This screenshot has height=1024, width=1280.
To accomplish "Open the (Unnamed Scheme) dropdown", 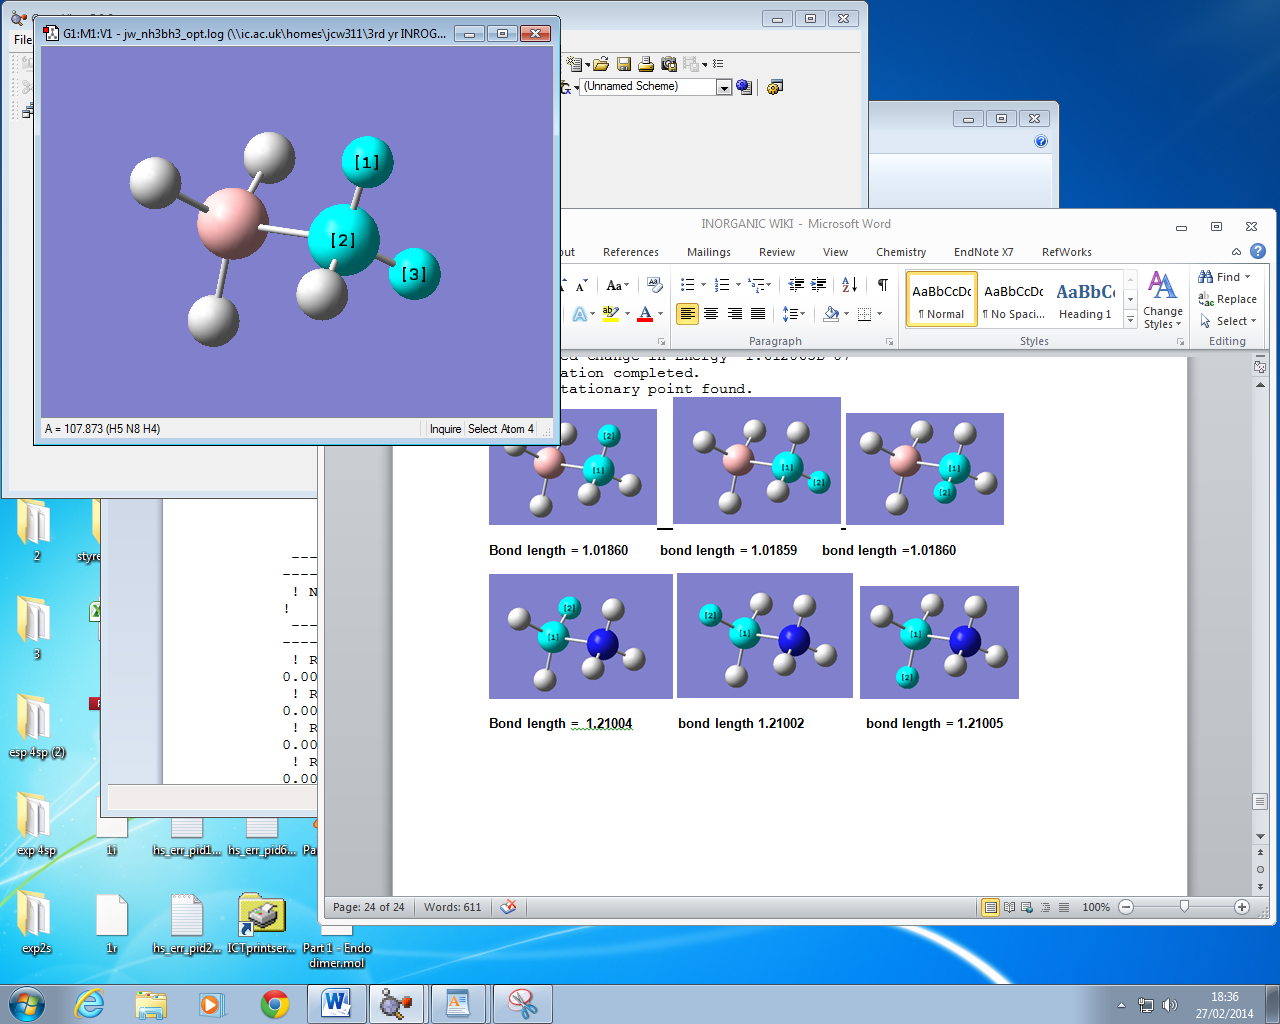I will 724,87.
